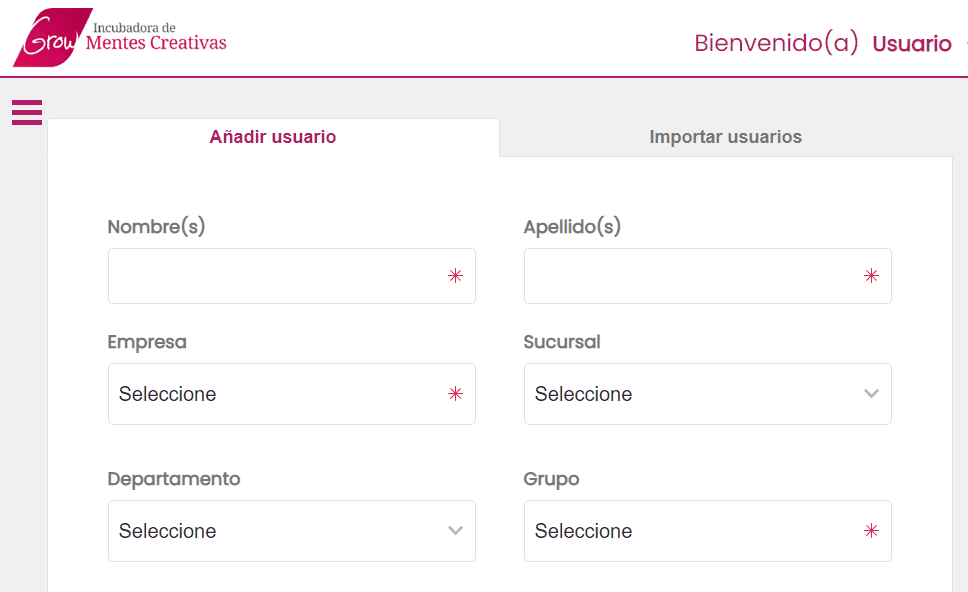Click the chevron on the Departamento selector

coord(456,531)
